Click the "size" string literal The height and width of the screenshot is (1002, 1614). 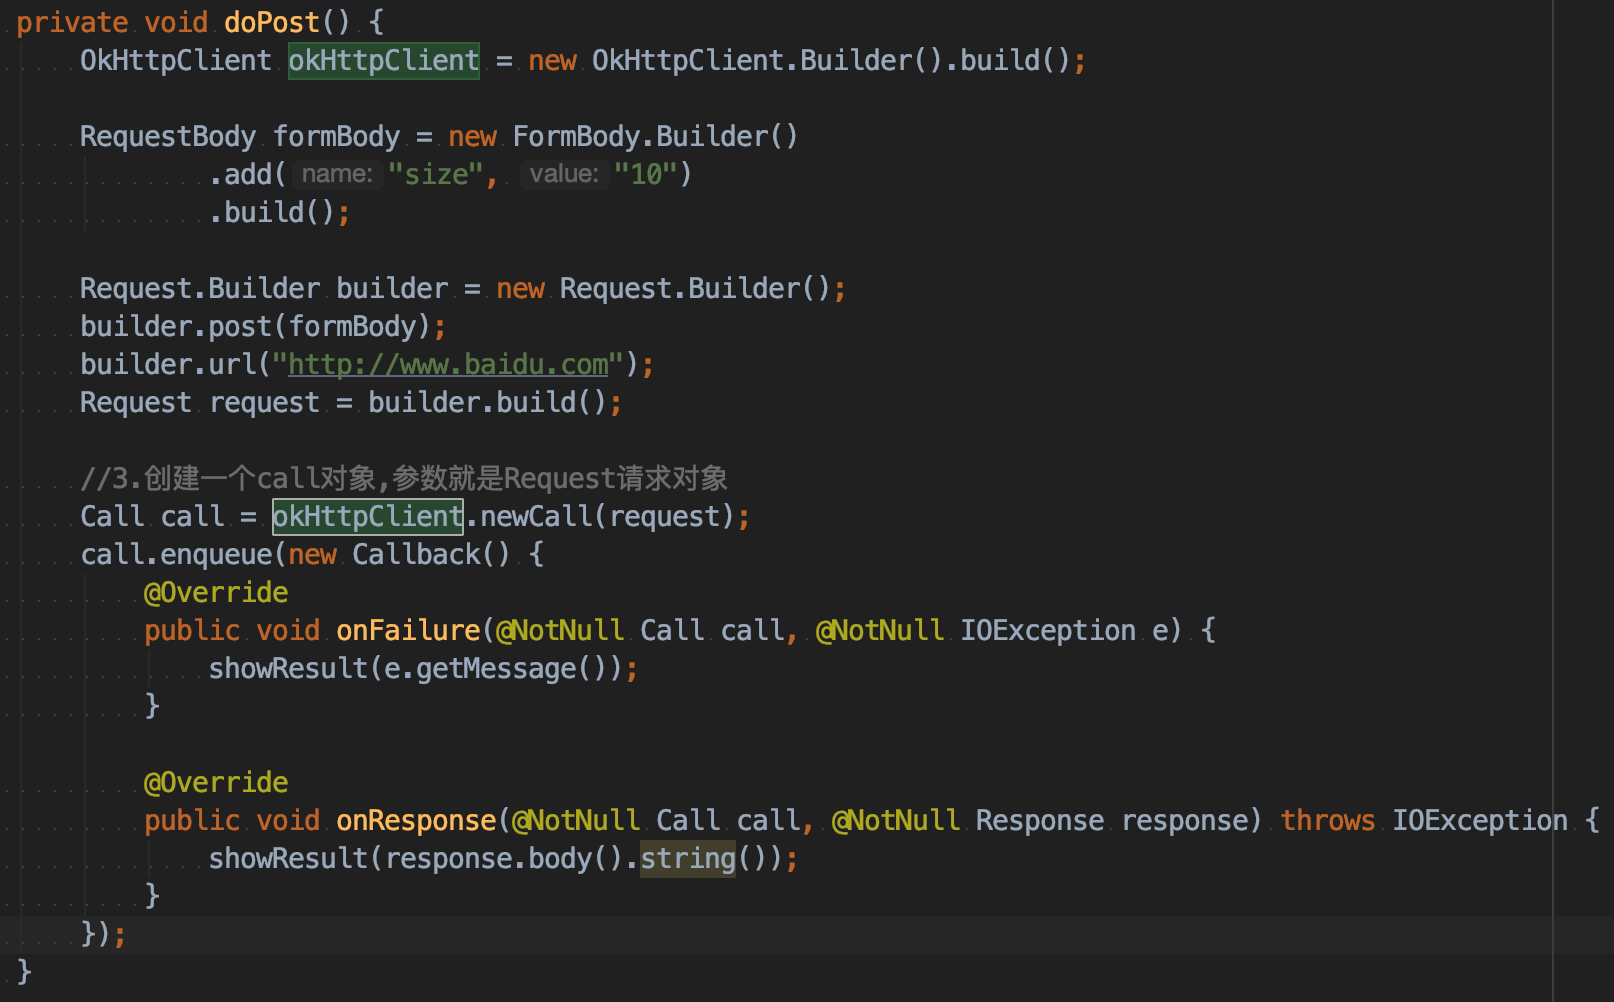tap(436, 174)
